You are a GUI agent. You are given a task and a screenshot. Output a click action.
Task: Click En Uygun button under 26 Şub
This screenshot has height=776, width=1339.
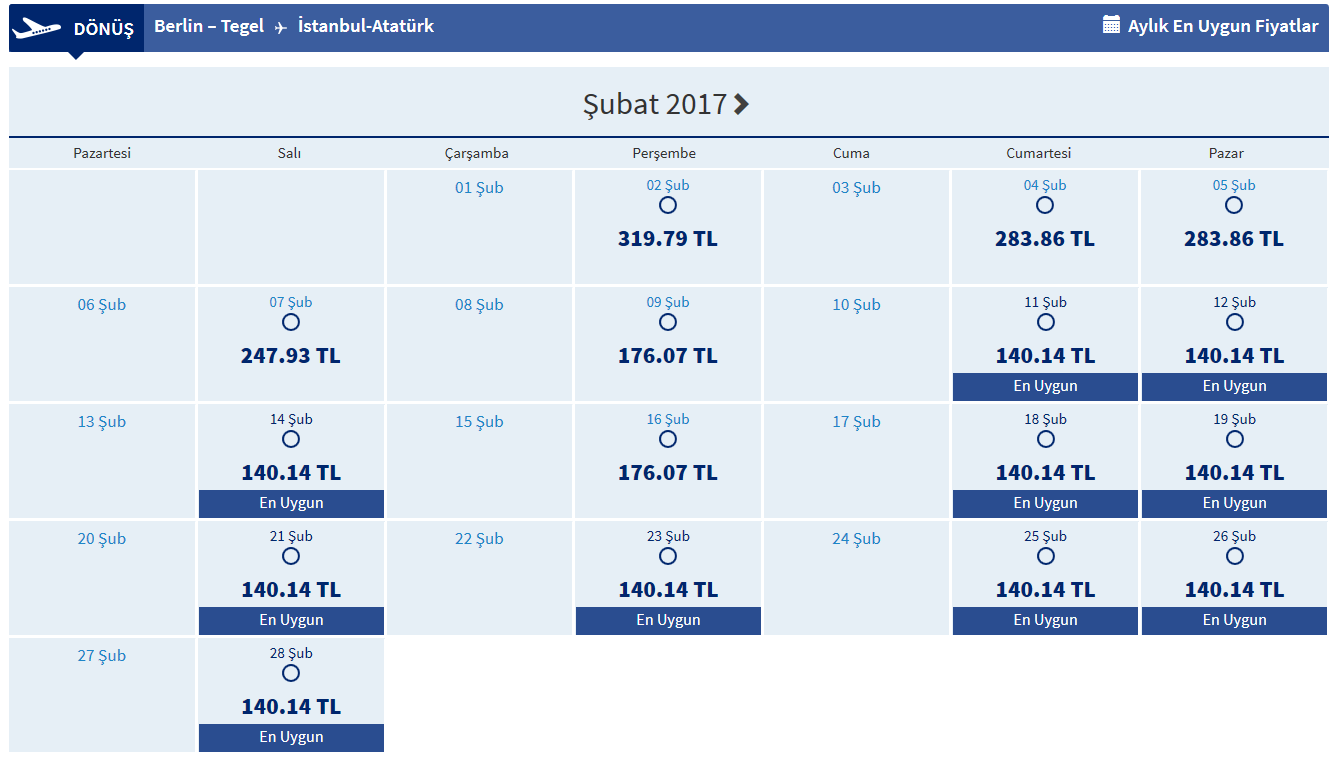click(1234, 620)
